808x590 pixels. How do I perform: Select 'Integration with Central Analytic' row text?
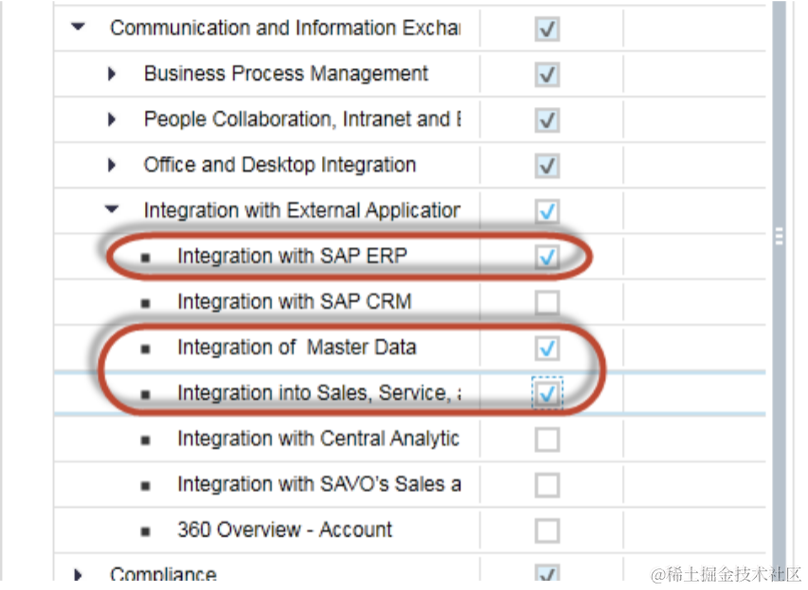point(318,439)
